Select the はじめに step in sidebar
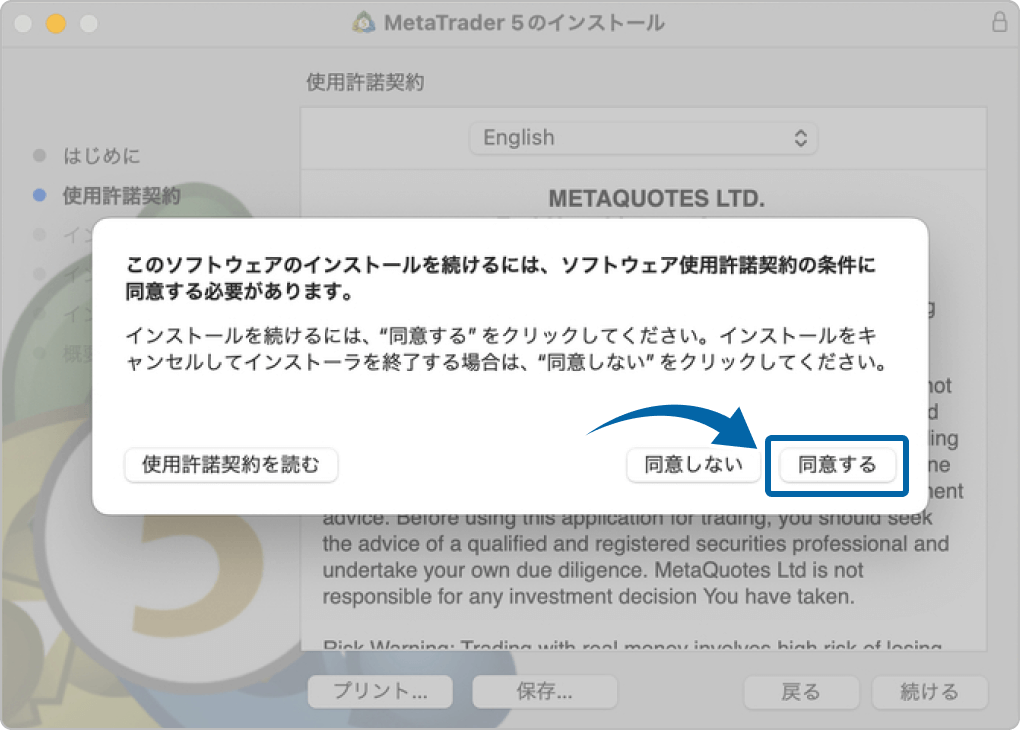The image size is (1020, 730). [101, 155]
